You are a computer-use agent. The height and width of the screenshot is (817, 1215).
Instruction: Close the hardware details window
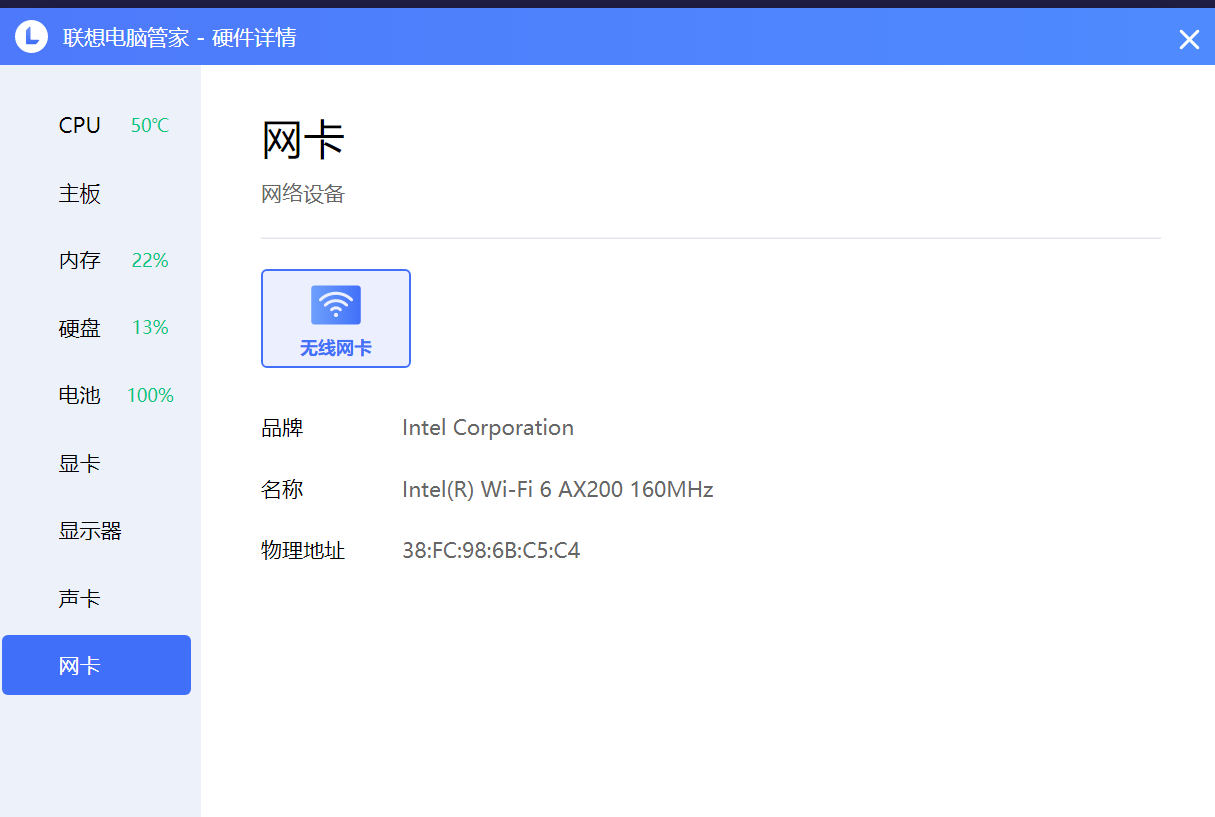click(1189, 39)
